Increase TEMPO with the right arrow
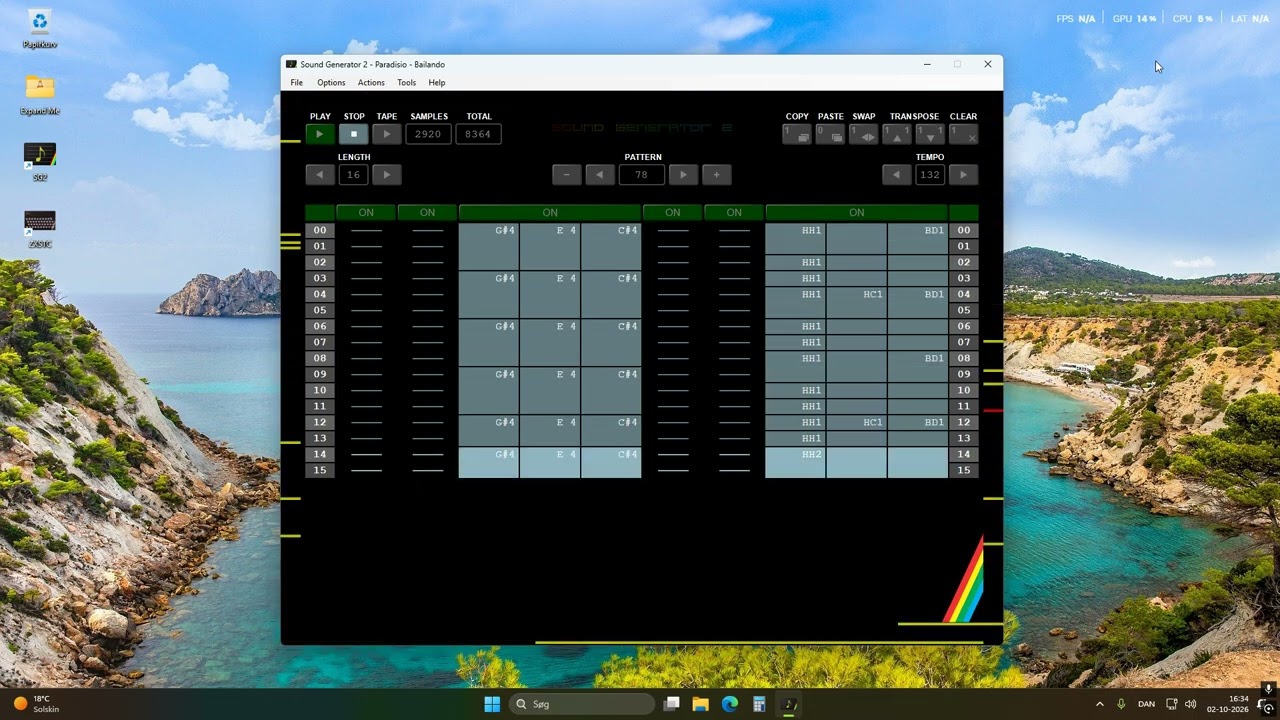 coord(963,175)
